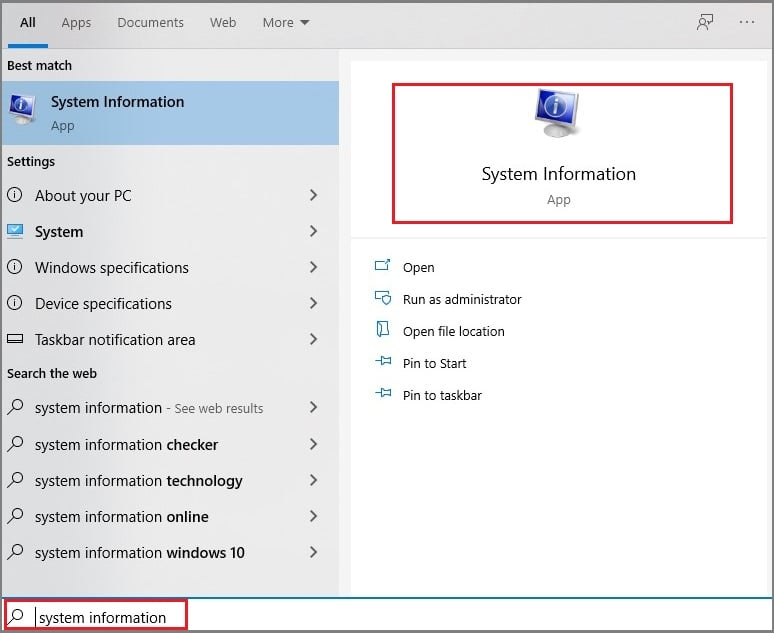Switch to the Apps tab
This screenshot has width=774, height=633.
pos(76,22)
